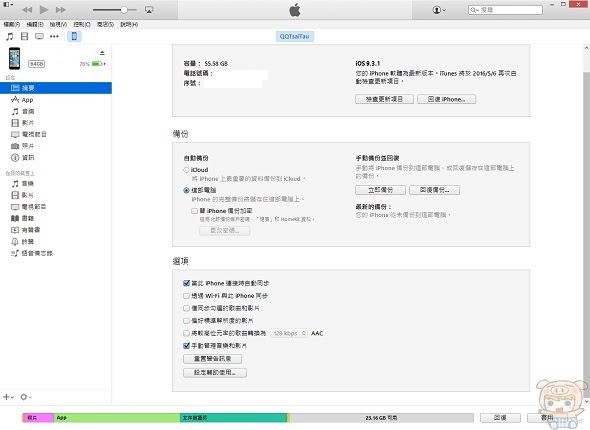Enable sync with this iPhone over Wi-Fi checkbox
Image resolution: width=590 pixels, height=430 pixels.
coord(186,296)
